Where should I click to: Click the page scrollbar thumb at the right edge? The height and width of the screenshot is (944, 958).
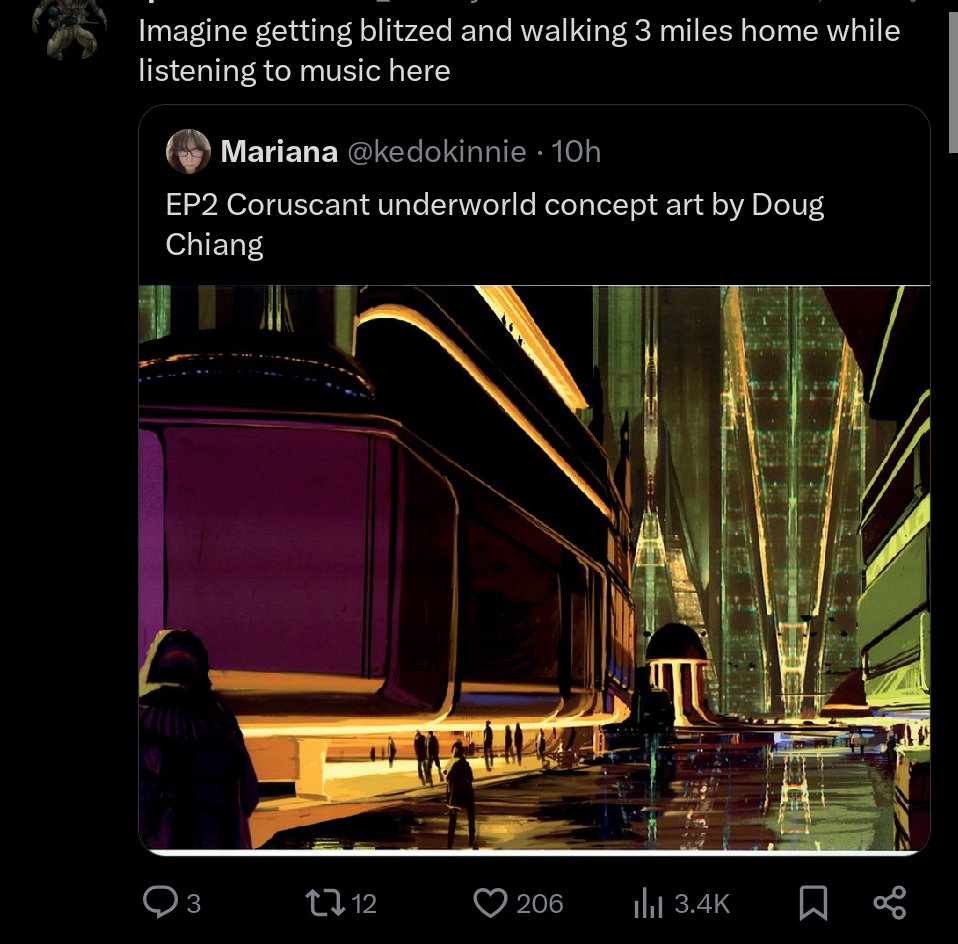[x=953, y=76]
